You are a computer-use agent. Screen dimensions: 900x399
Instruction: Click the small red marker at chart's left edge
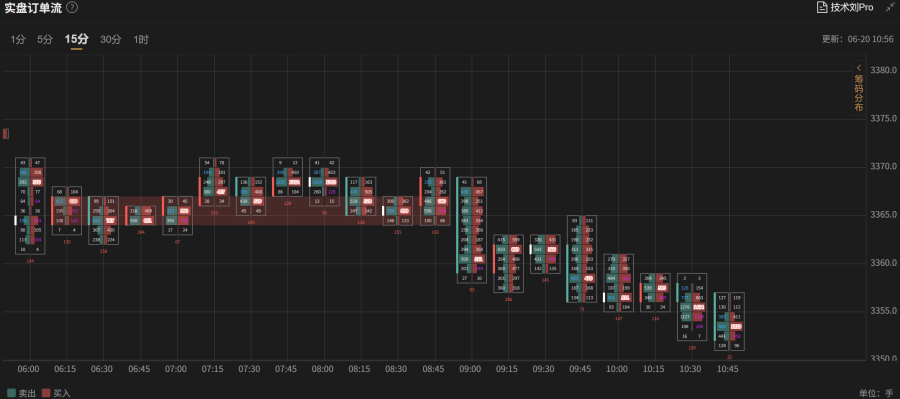5,134
